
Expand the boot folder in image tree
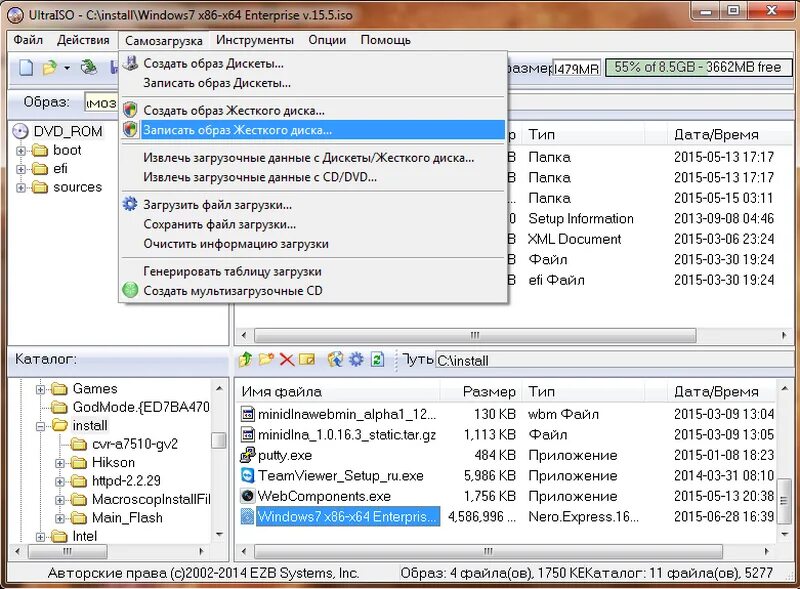[21, 151]
